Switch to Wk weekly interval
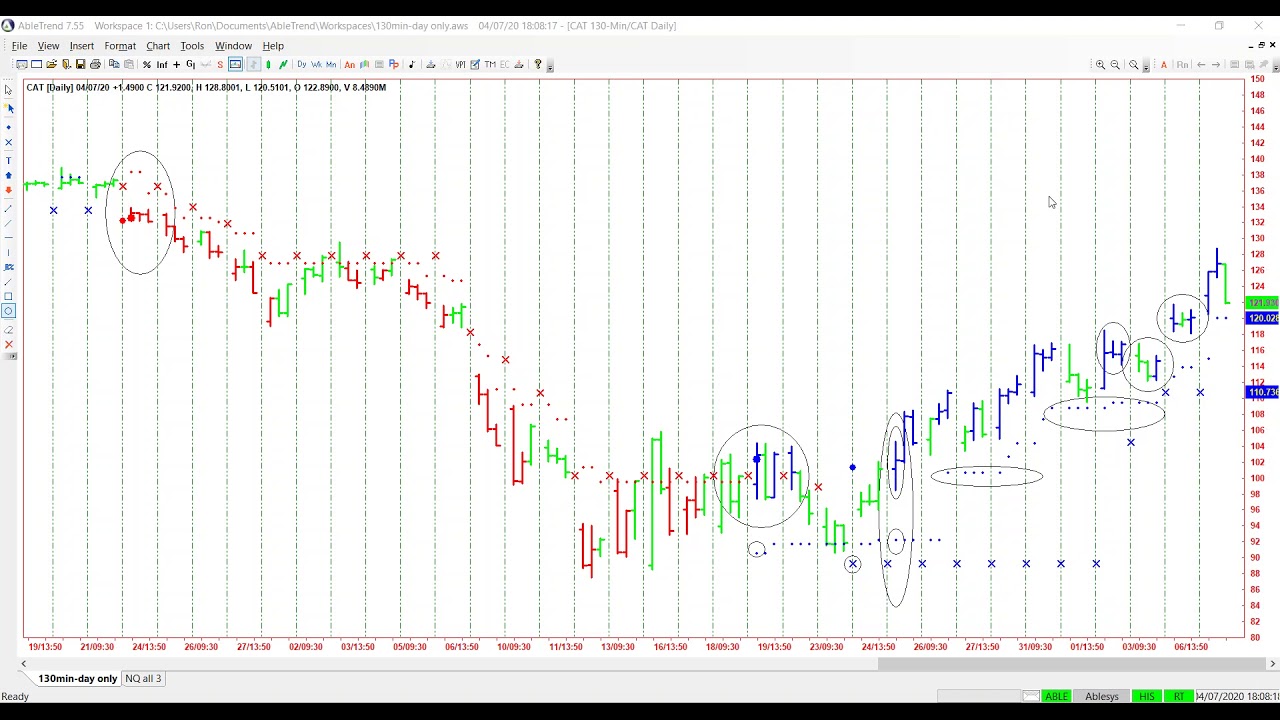1280x720 pixels. click(x=316, y=65)
